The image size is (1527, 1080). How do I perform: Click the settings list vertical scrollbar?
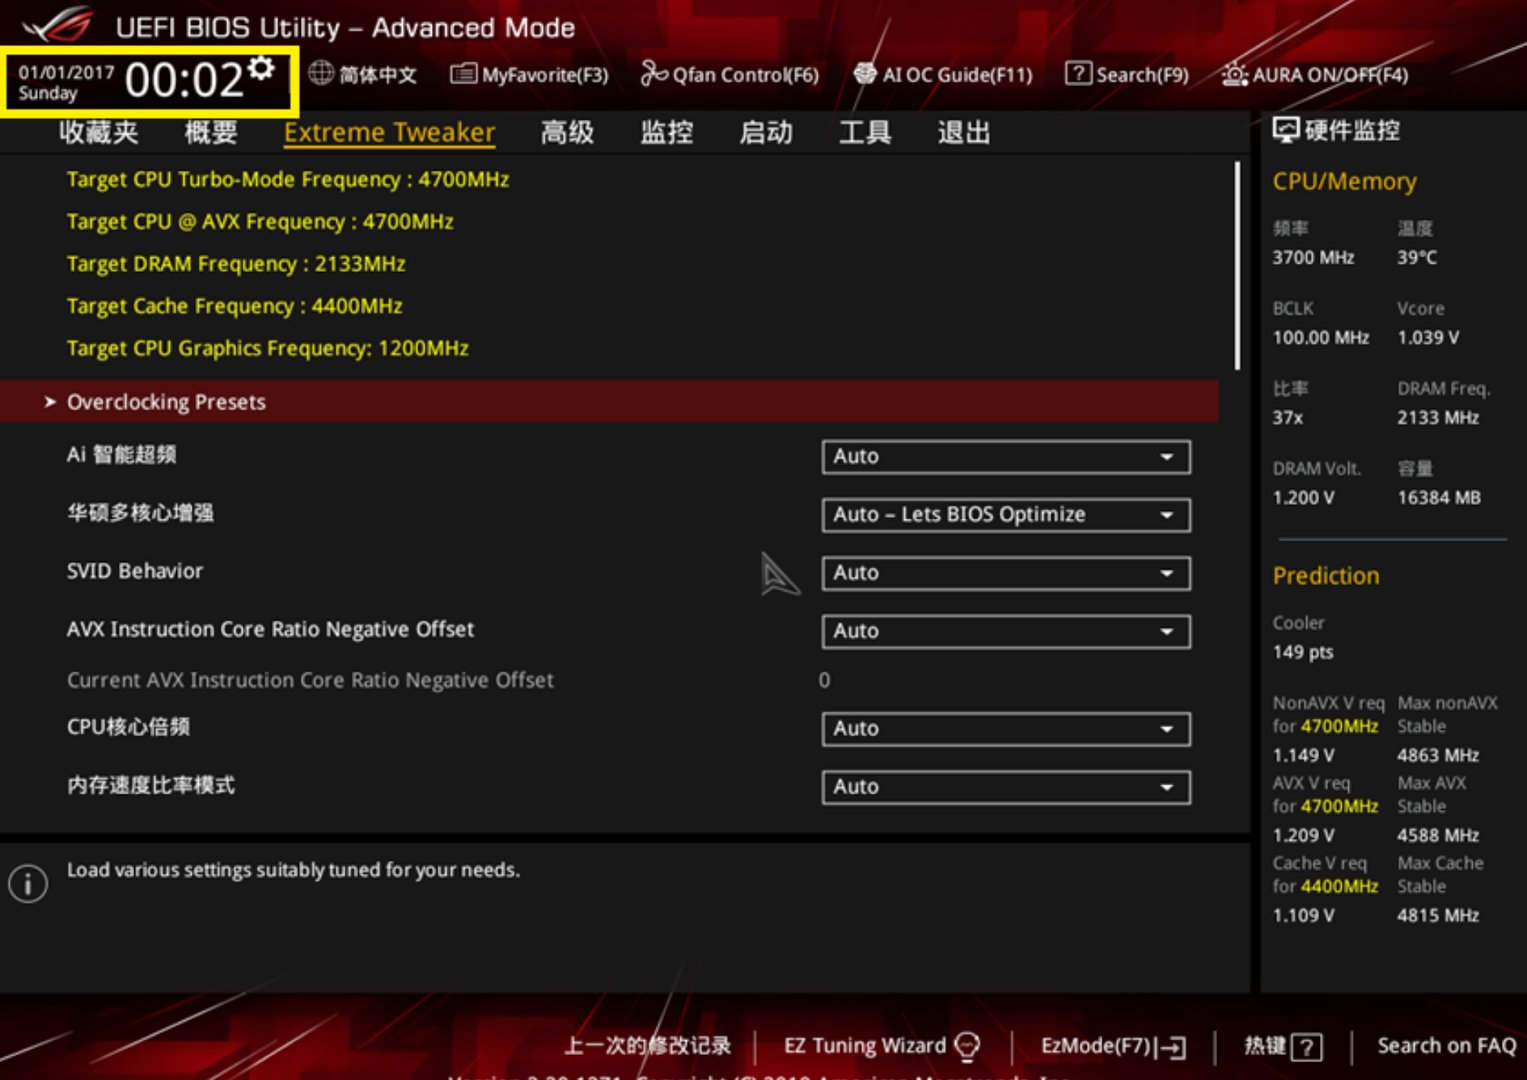tap(1237, 266)
